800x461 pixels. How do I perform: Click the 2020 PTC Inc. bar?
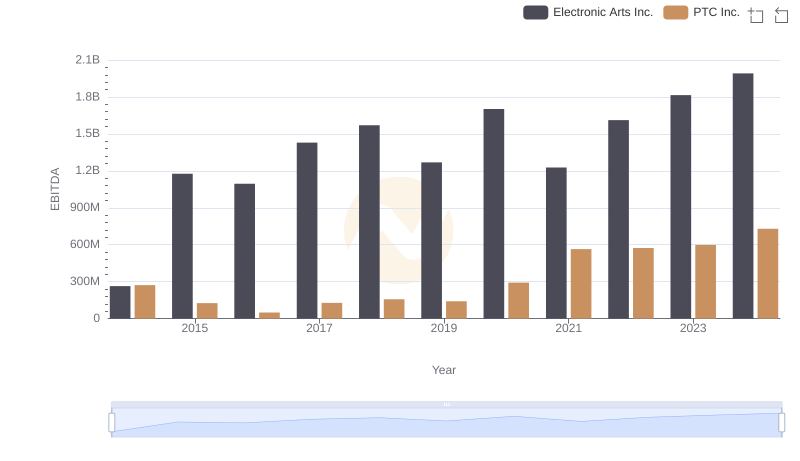point(519,301)
